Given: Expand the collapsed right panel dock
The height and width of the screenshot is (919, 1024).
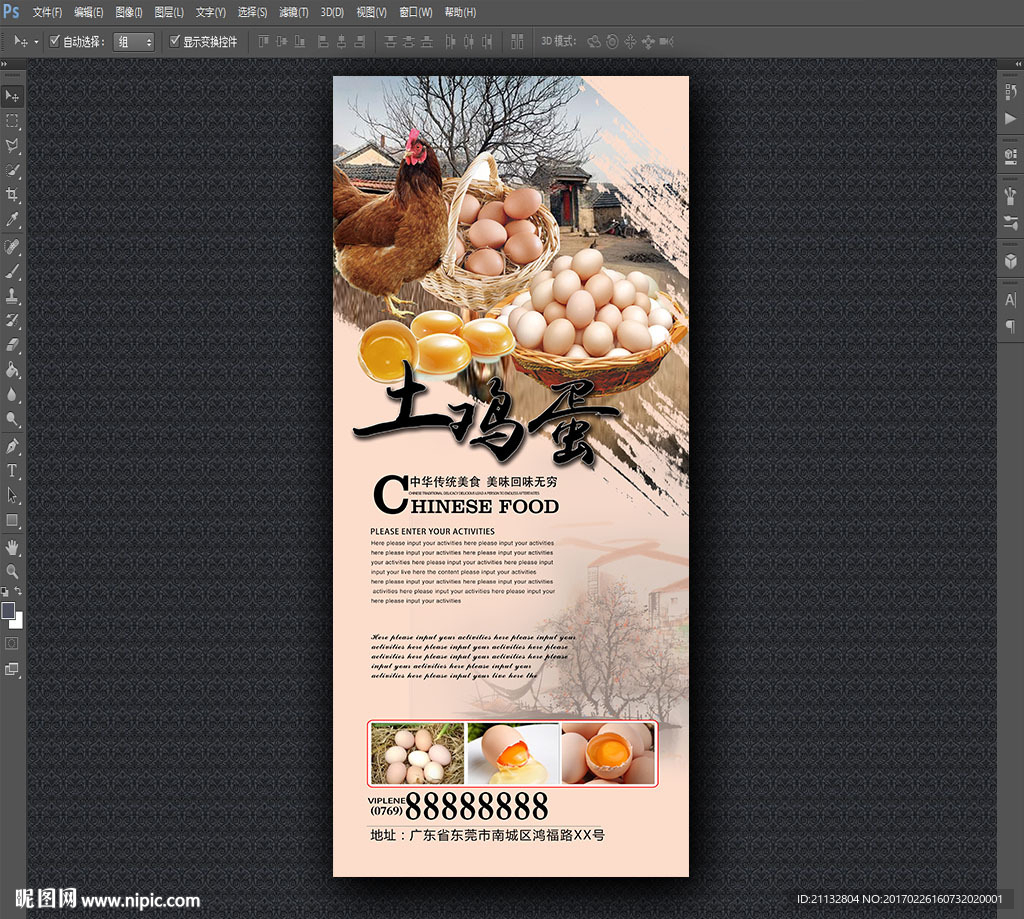Looking at the screenshot, I should click(x=1016, y=63).
